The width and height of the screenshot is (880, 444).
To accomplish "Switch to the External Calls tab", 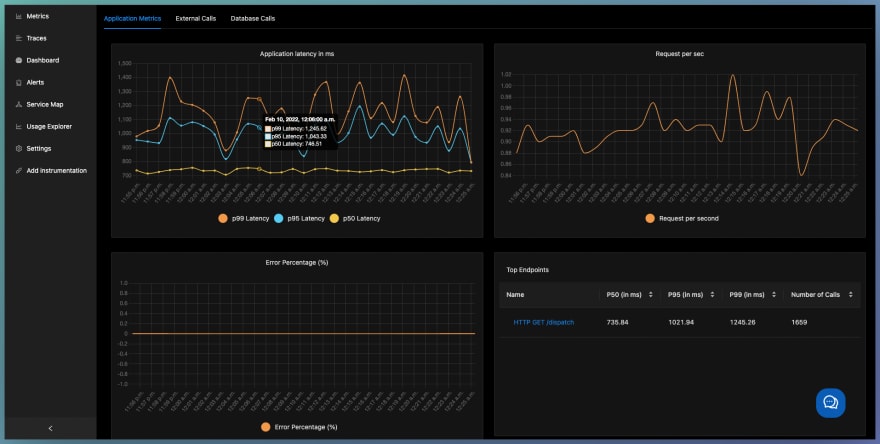I will coord(195,19).
